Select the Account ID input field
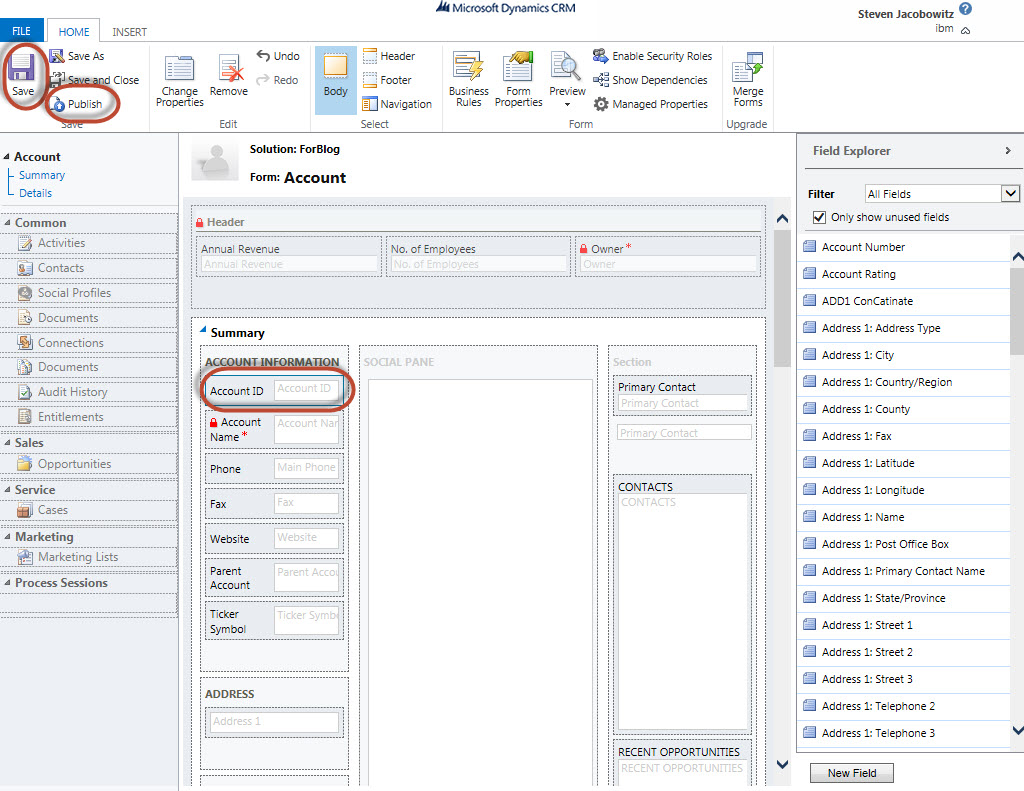The height and width of the screenshot is (791, 1024). [306, 390]
